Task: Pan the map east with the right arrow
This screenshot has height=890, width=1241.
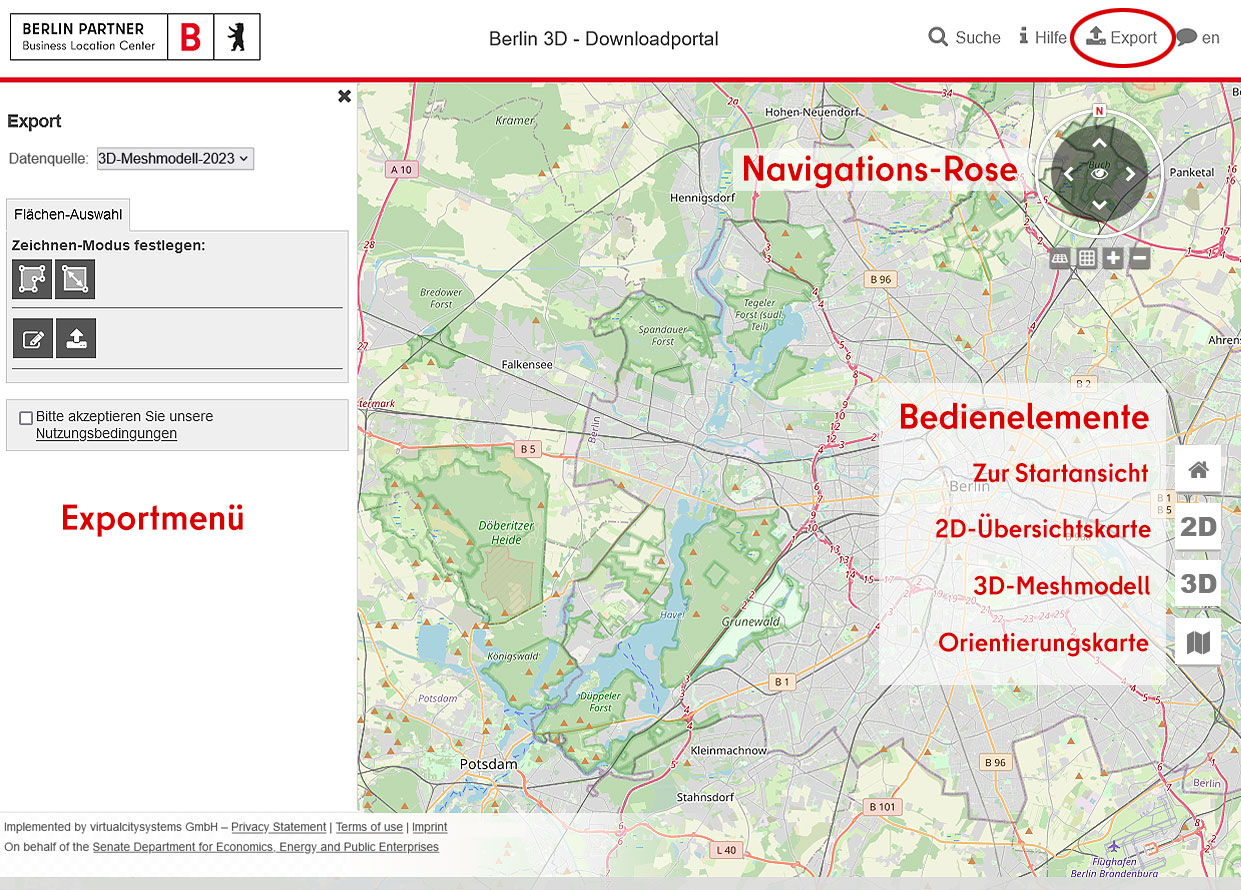Action: [x=1131, y=174]
